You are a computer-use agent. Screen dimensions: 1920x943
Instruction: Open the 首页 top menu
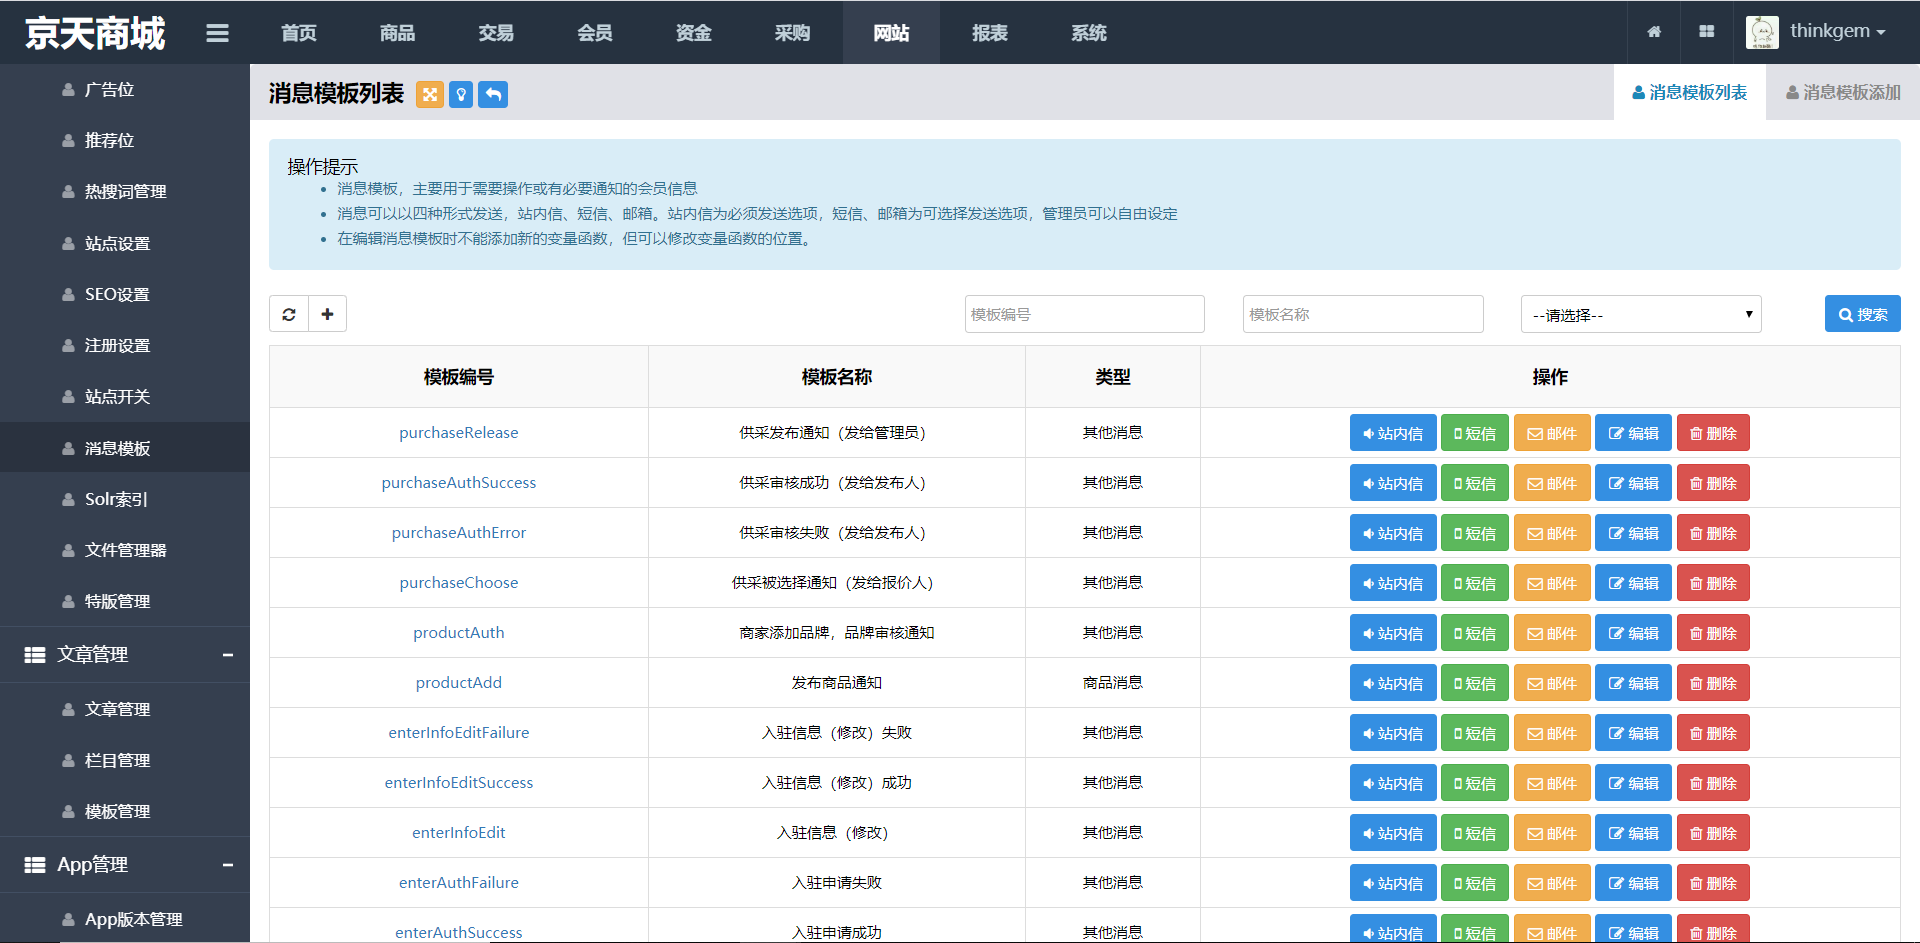pyautogui.click(x=299, y=33)
